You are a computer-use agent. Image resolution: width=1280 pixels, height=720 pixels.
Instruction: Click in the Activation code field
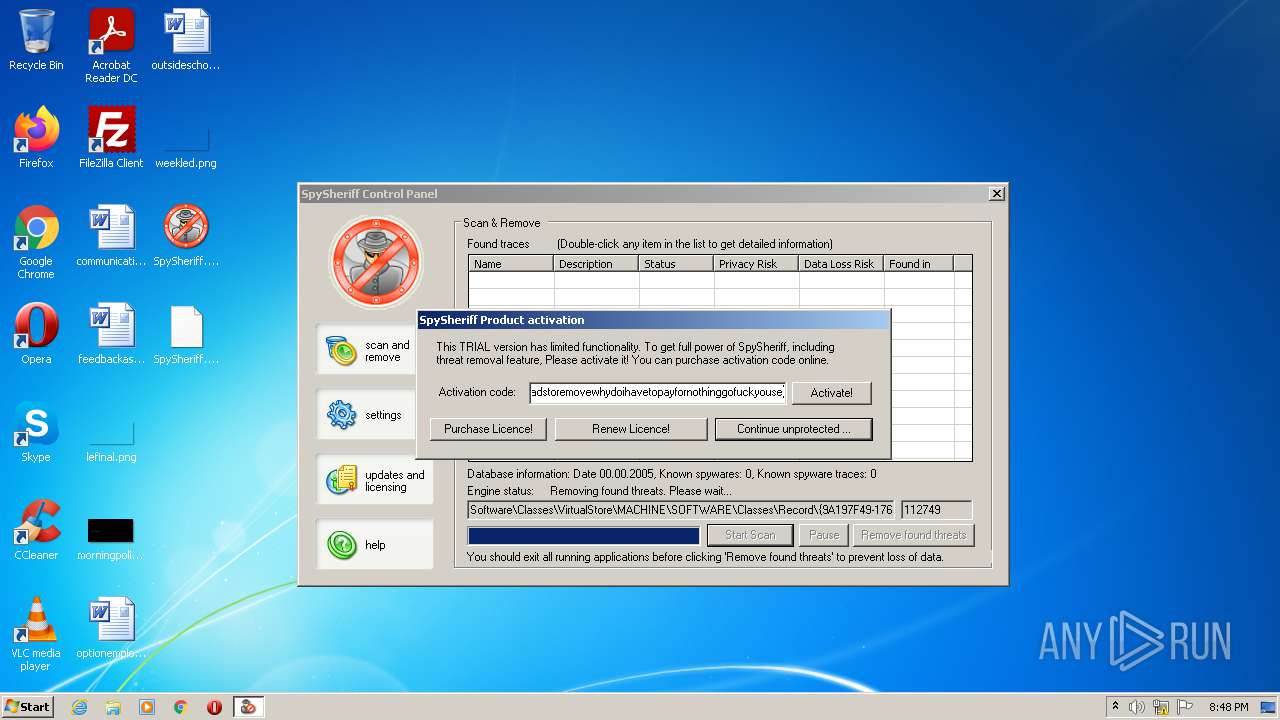(657, 393)
